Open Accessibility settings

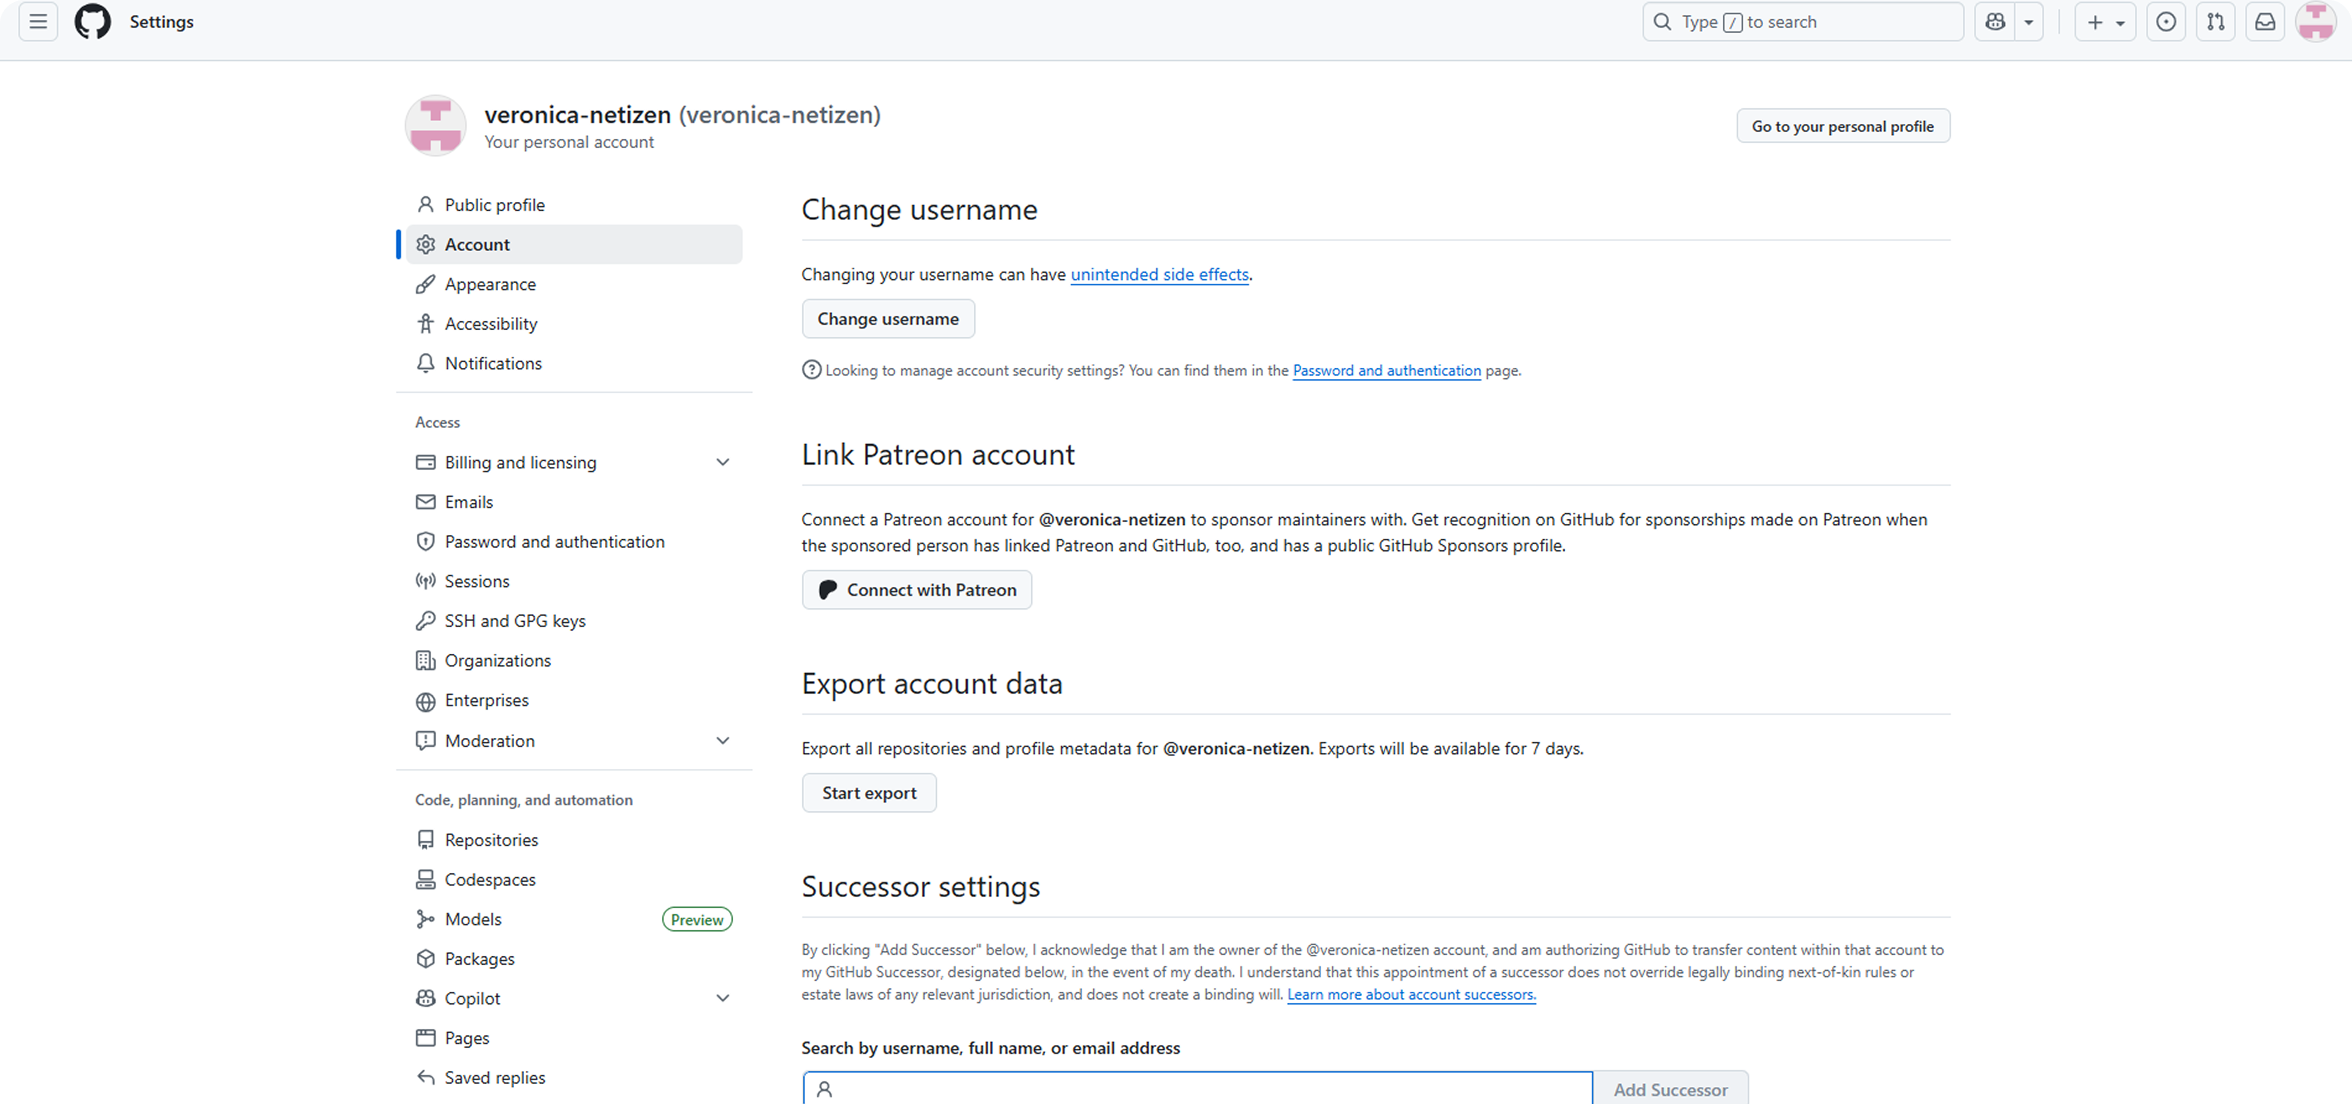pyautogui.click(x=574, y=324)
